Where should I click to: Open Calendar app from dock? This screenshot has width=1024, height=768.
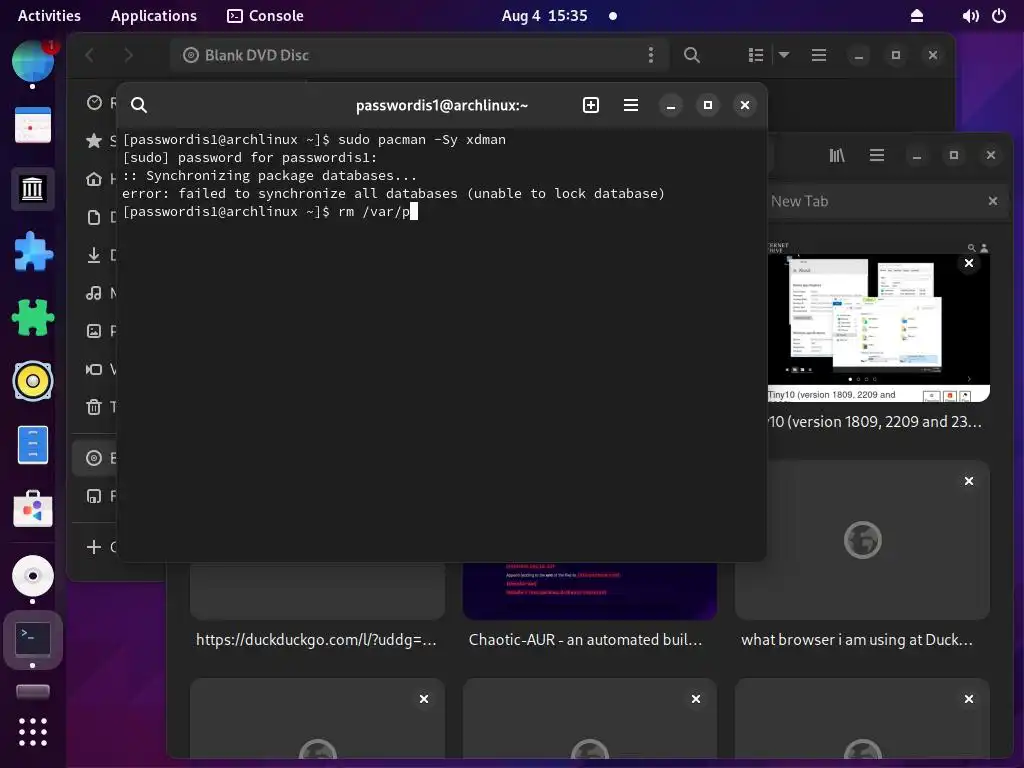[x=33, y=125]
